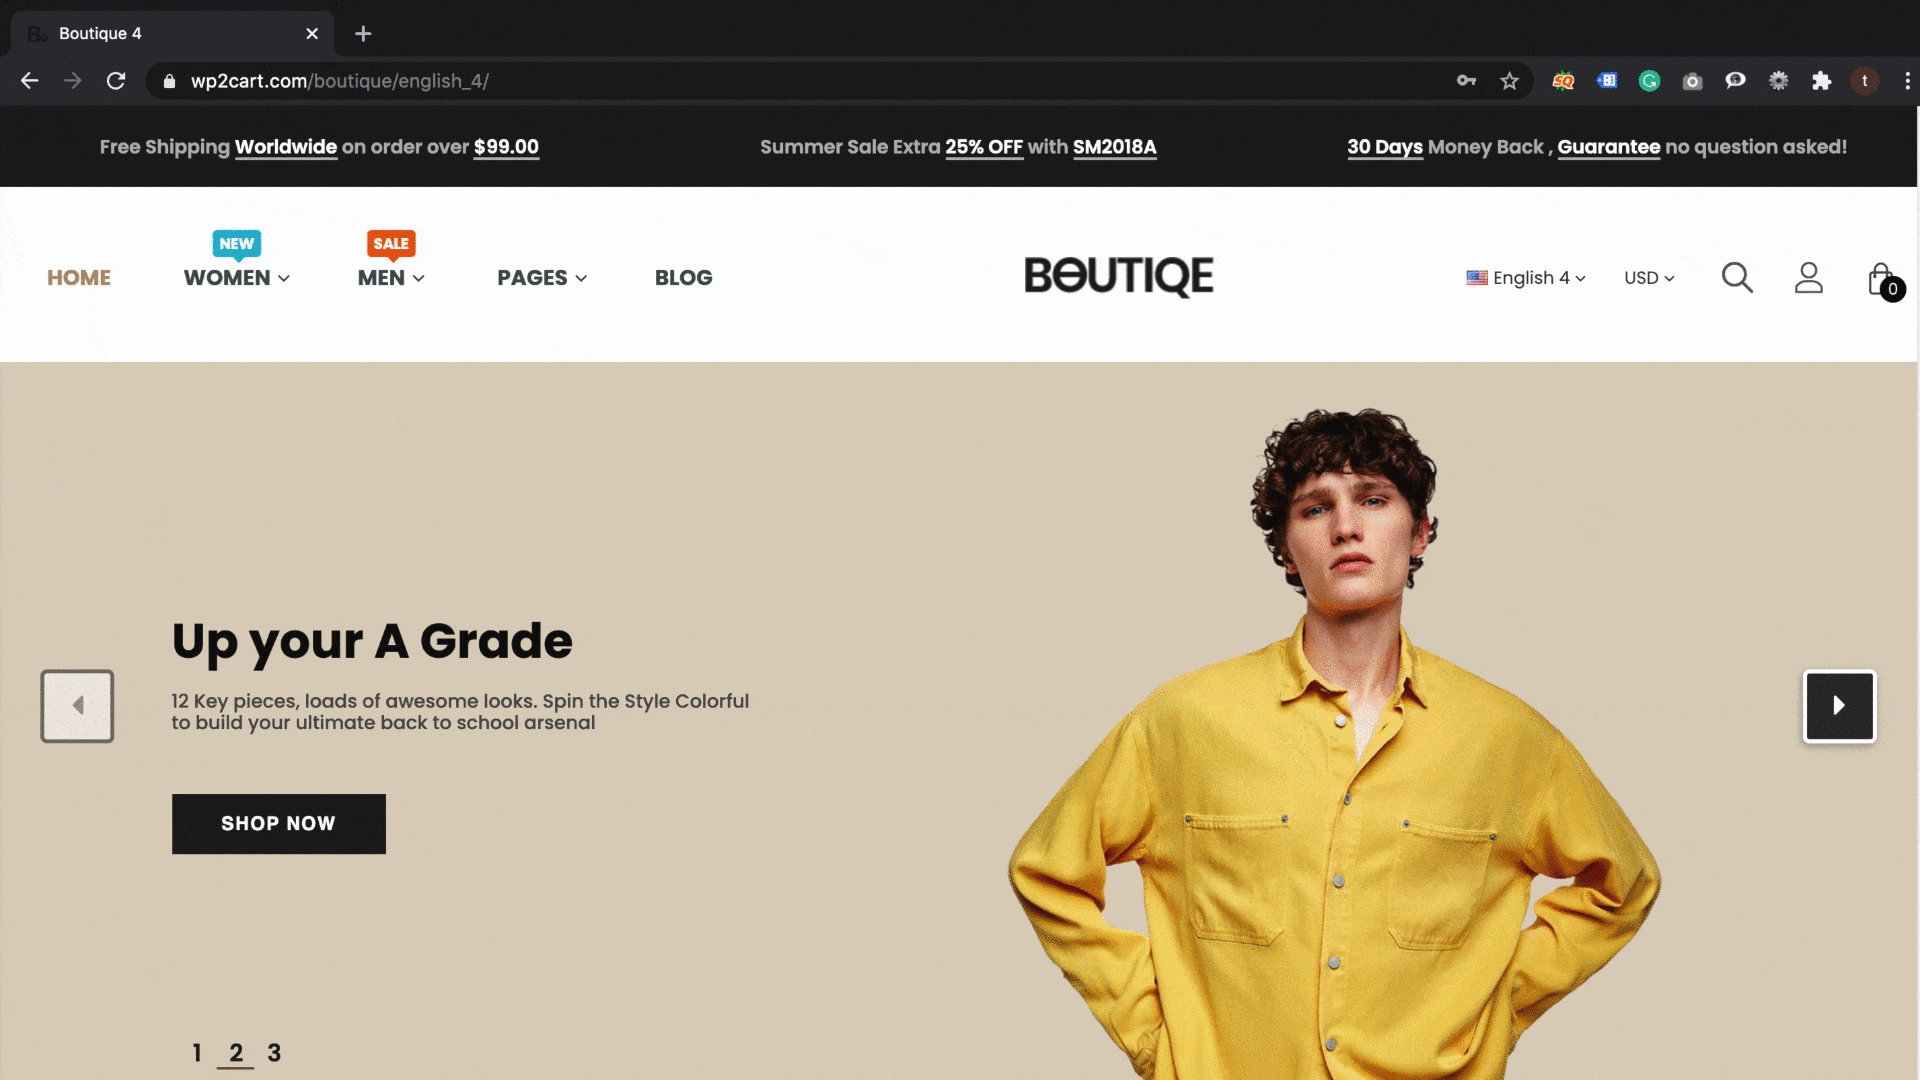Open the site search magnifier icon
Image resolution: width=1920 pixels, height=1080 pixels.
click(x=1737, y=278)
